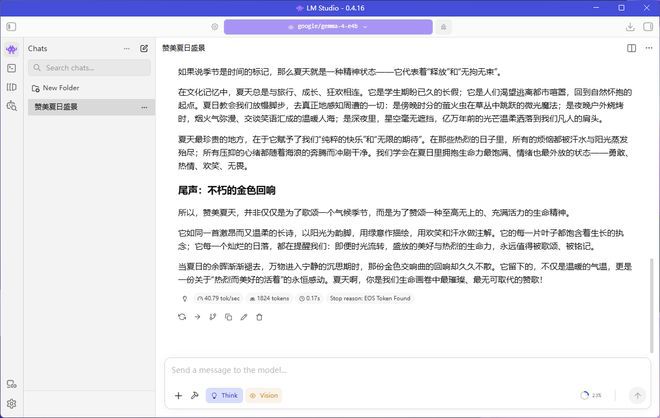The height and width of the screenshot is (418, 660).
Task: Click the icon above the settings gear
Action: (12, 384)
